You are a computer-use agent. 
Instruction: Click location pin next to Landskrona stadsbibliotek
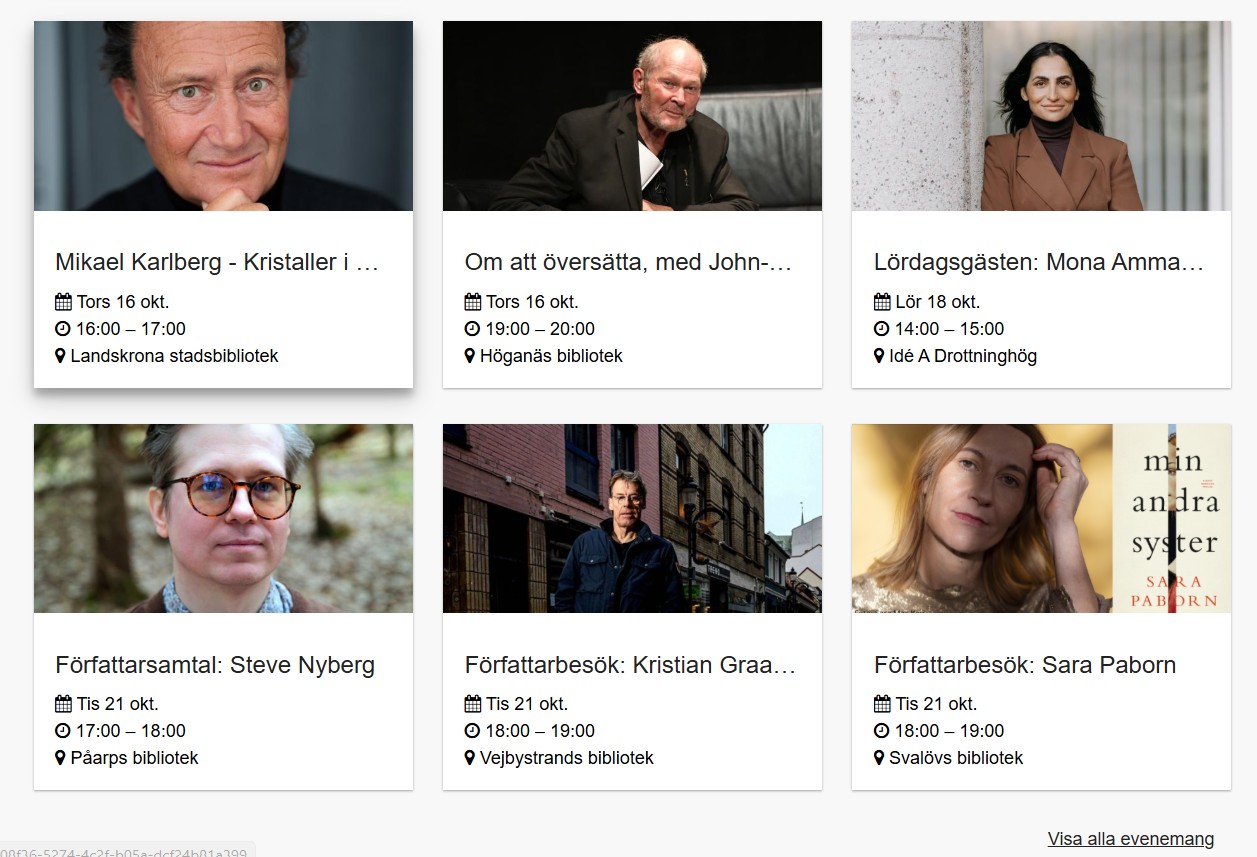point(60,356)
